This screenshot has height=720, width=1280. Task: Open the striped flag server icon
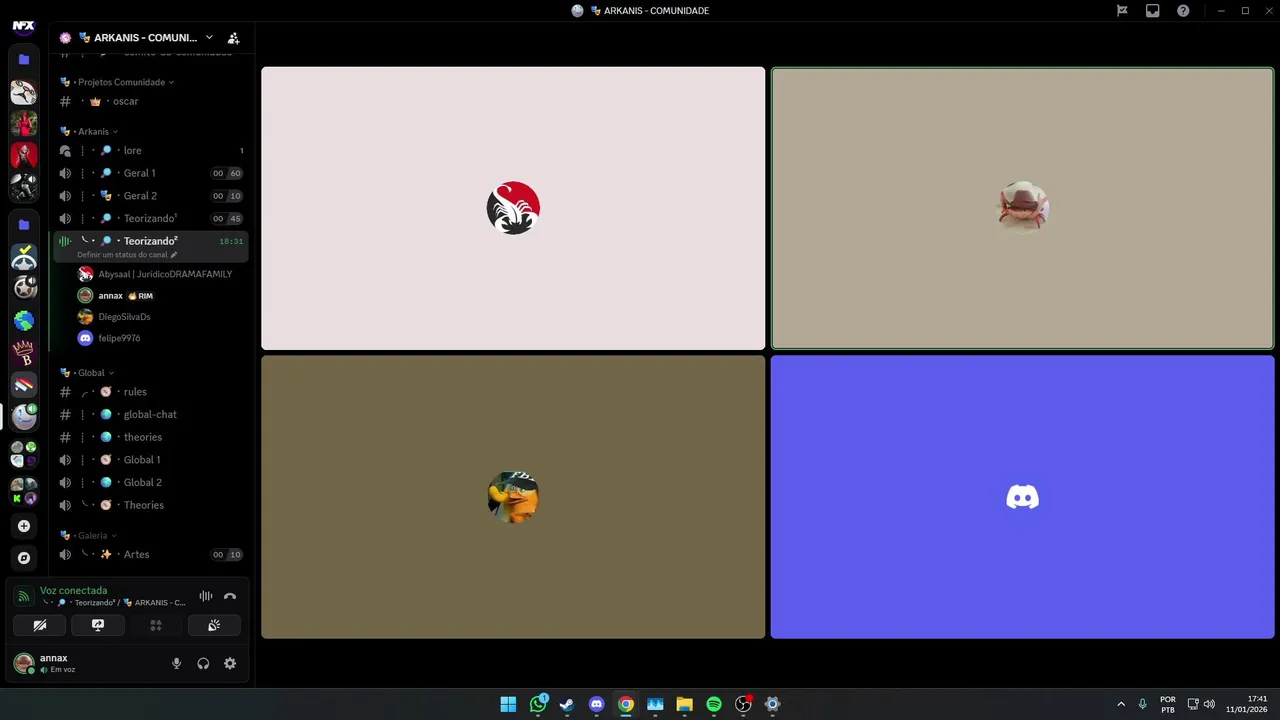click(24, 385)
